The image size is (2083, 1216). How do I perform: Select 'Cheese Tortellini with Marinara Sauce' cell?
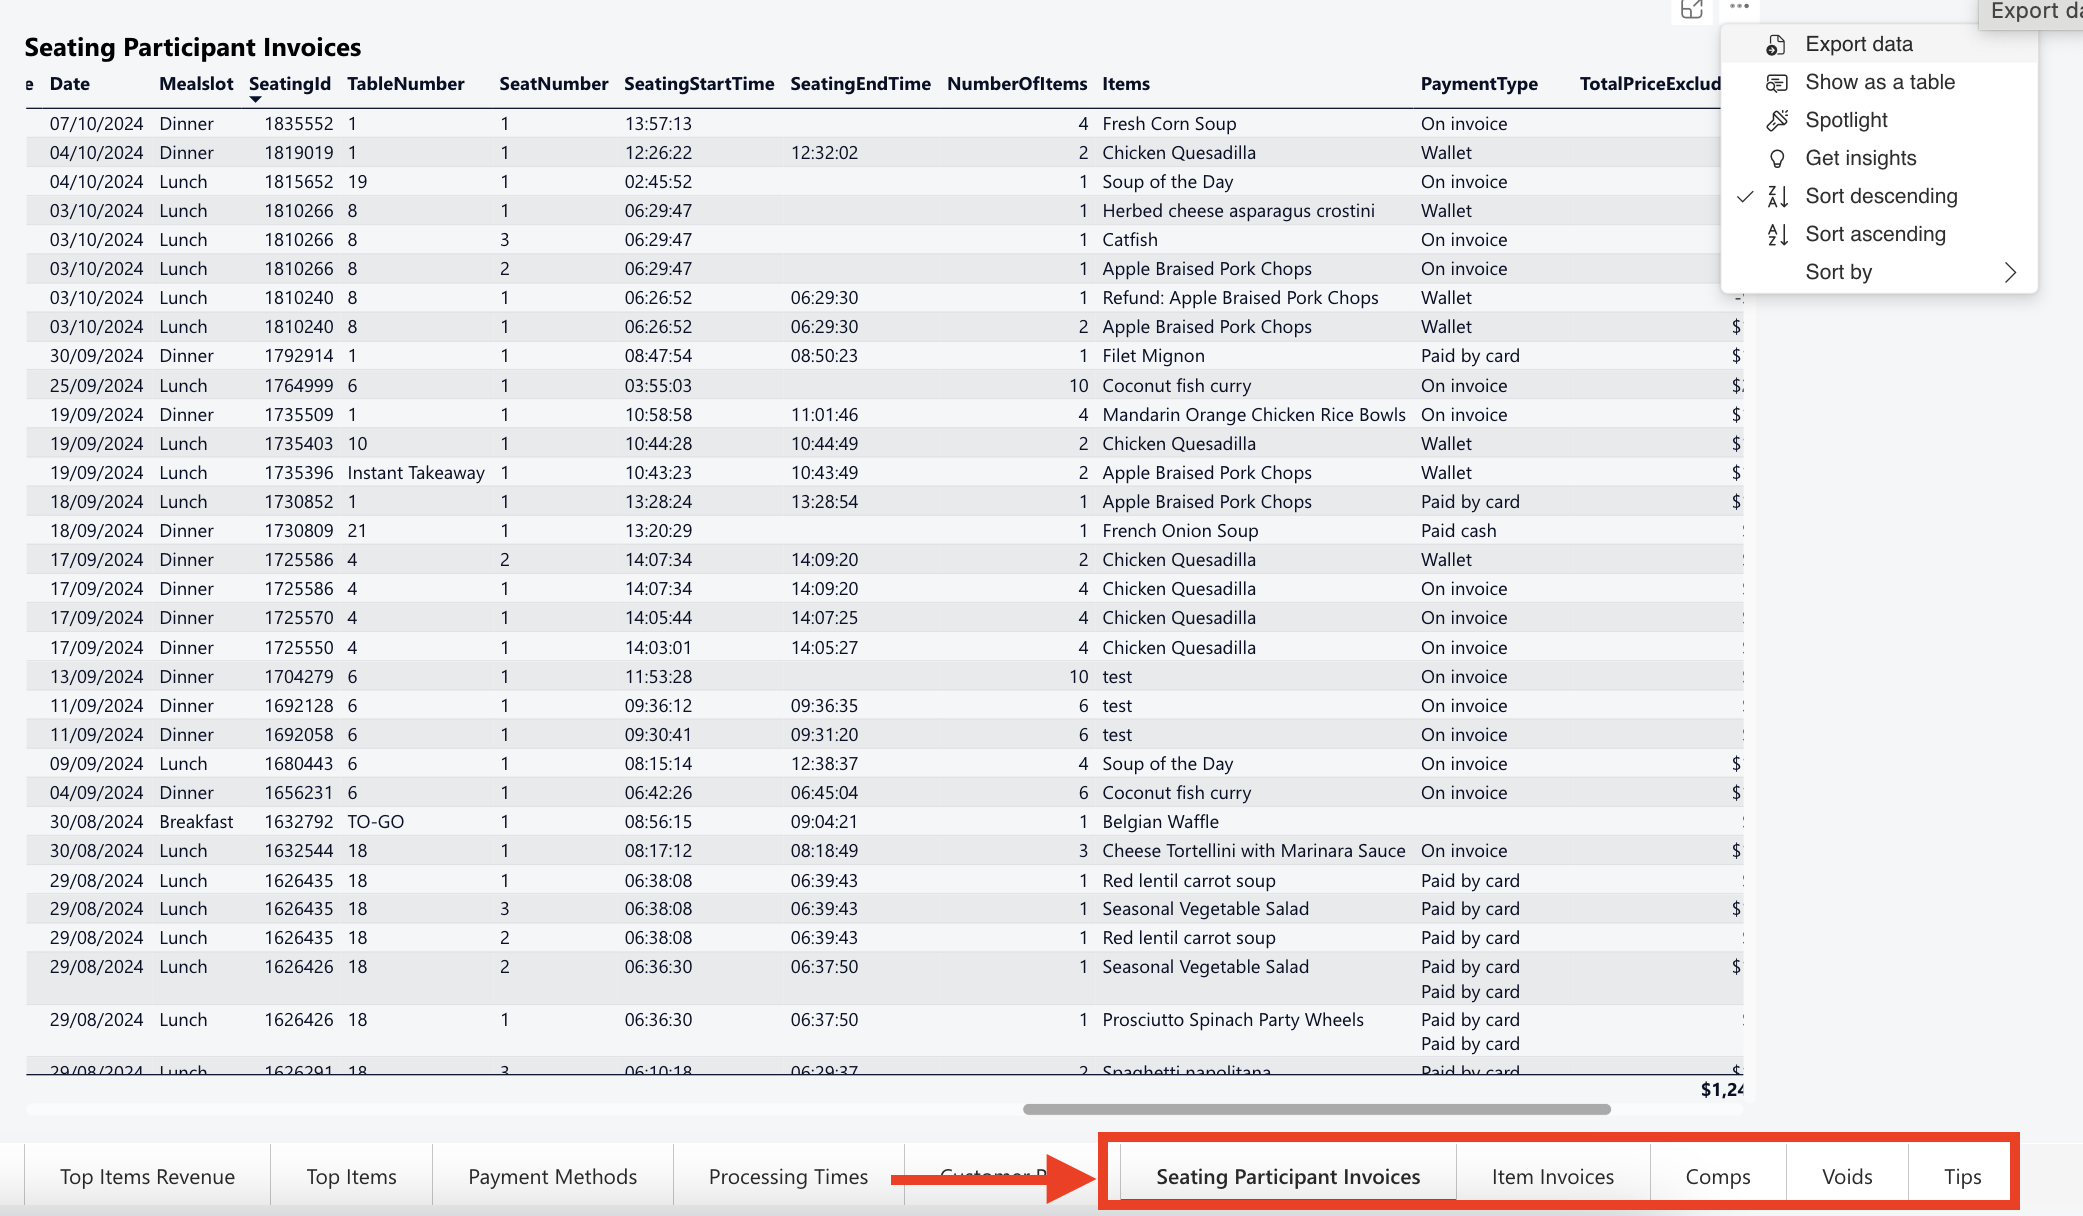[1254, 851]
